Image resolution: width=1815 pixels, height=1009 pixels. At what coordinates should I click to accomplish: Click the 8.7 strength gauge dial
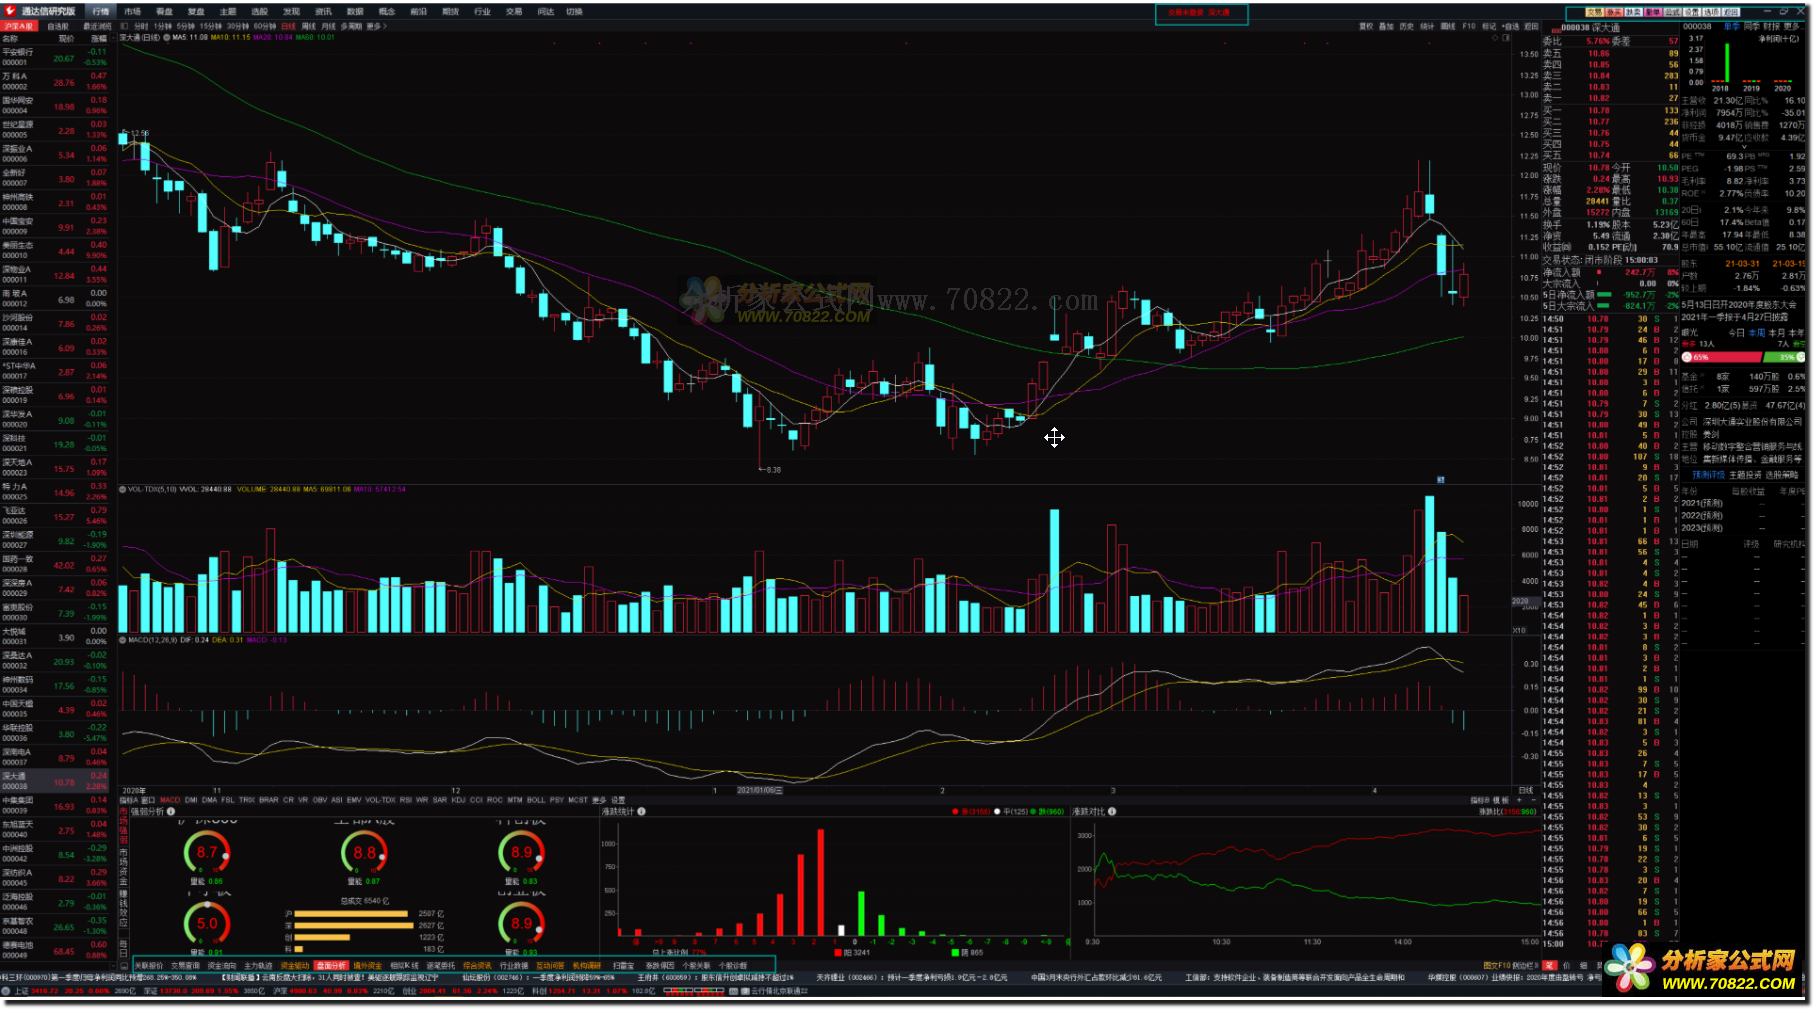[x=207, y=851]
